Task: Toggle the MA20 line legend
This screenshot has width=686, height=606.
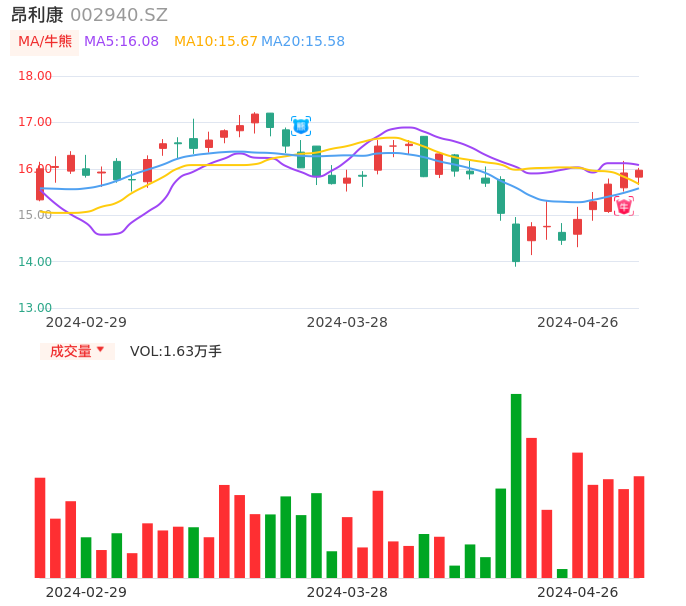Action: 303,42
